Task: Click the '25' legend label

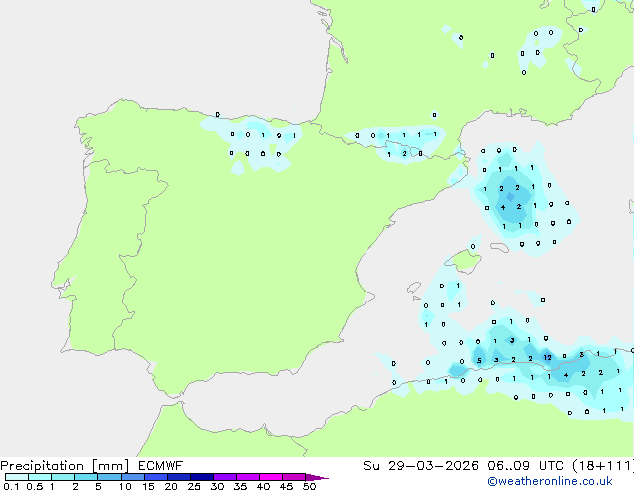Action: click(x=194, y=486)
